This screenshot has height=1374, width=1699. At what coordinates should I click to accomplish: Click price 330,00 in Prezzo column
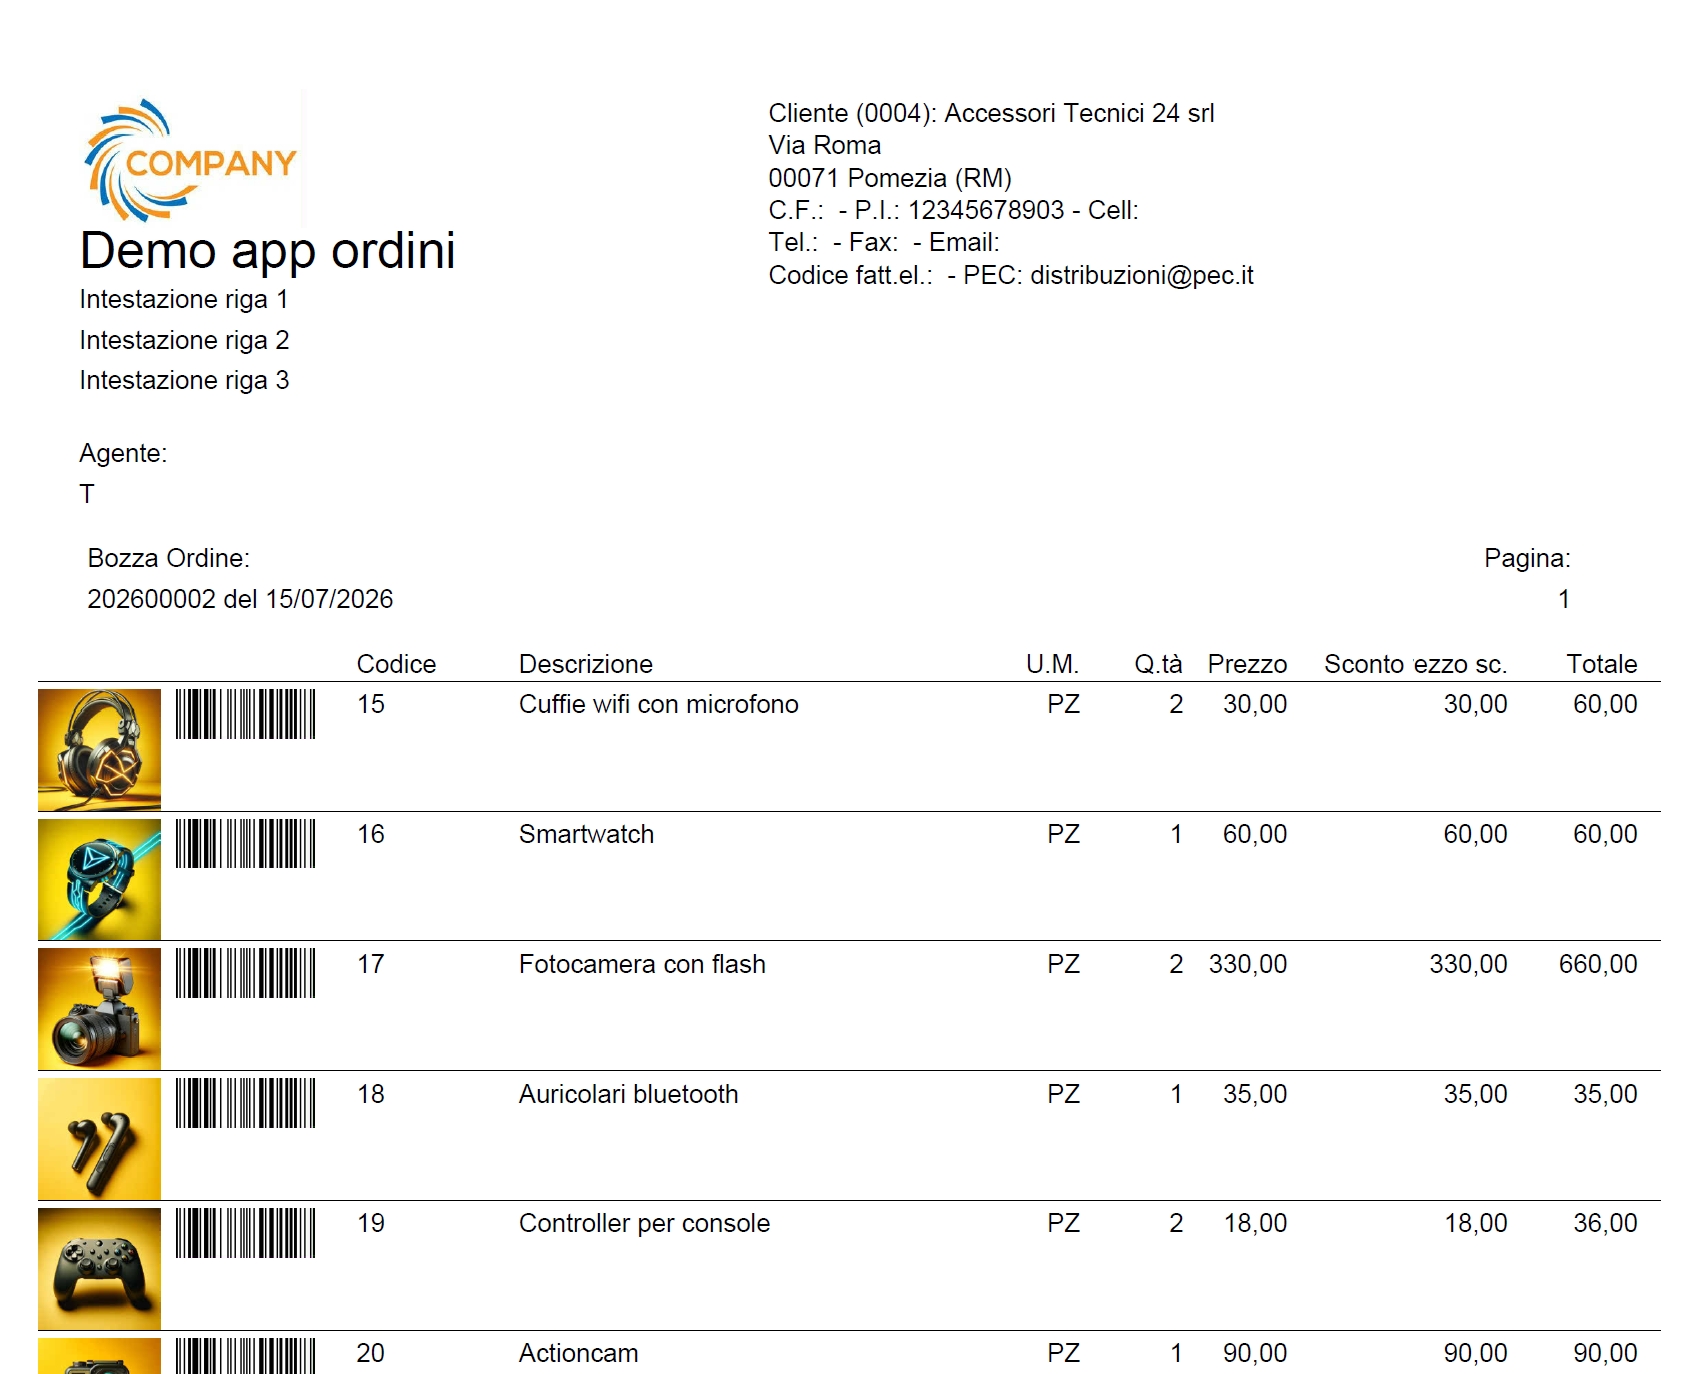[1248, 964]
